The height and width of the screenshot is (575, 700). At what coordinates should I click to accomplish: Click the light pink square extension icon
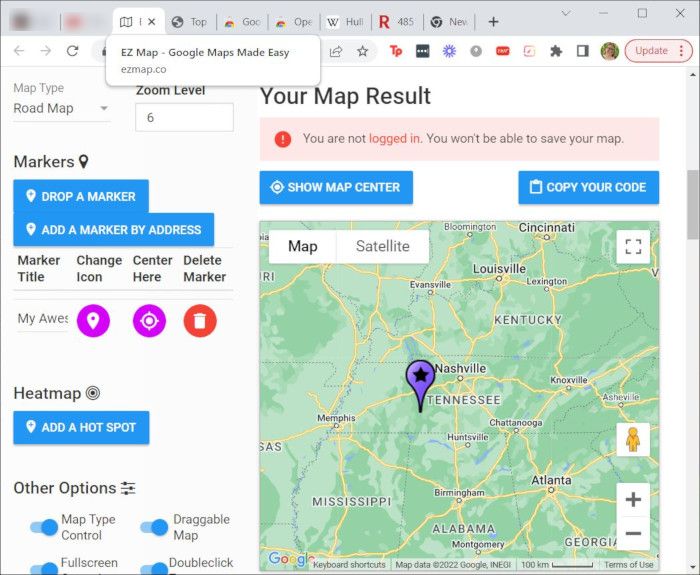click(x=529, y=51)
